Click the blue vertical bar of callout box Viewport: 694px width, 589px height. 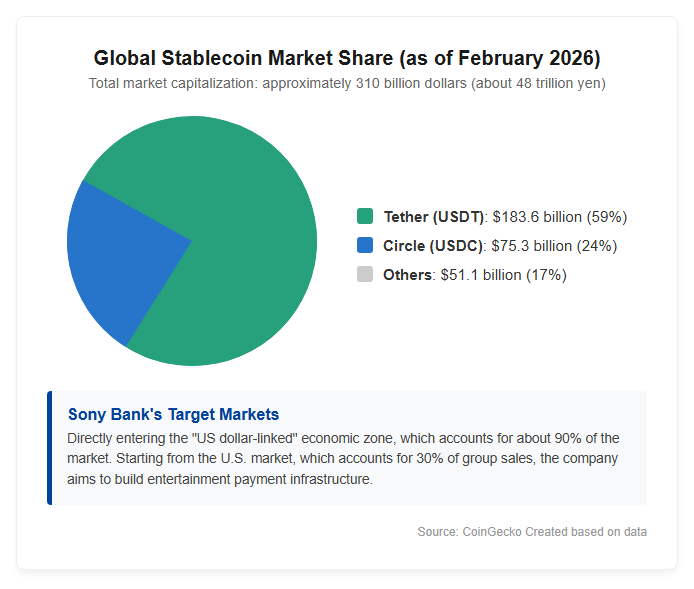click(50, 448)
